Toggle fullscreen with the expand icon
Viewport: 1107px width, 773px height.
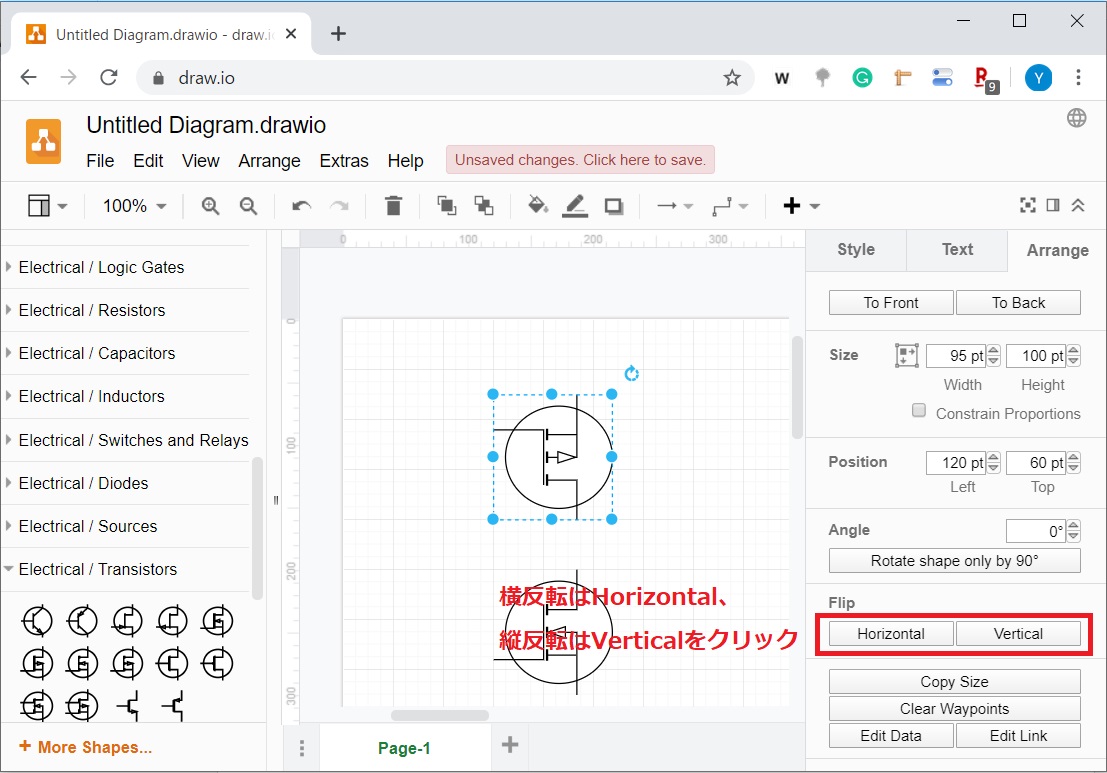pos(1027,205)
